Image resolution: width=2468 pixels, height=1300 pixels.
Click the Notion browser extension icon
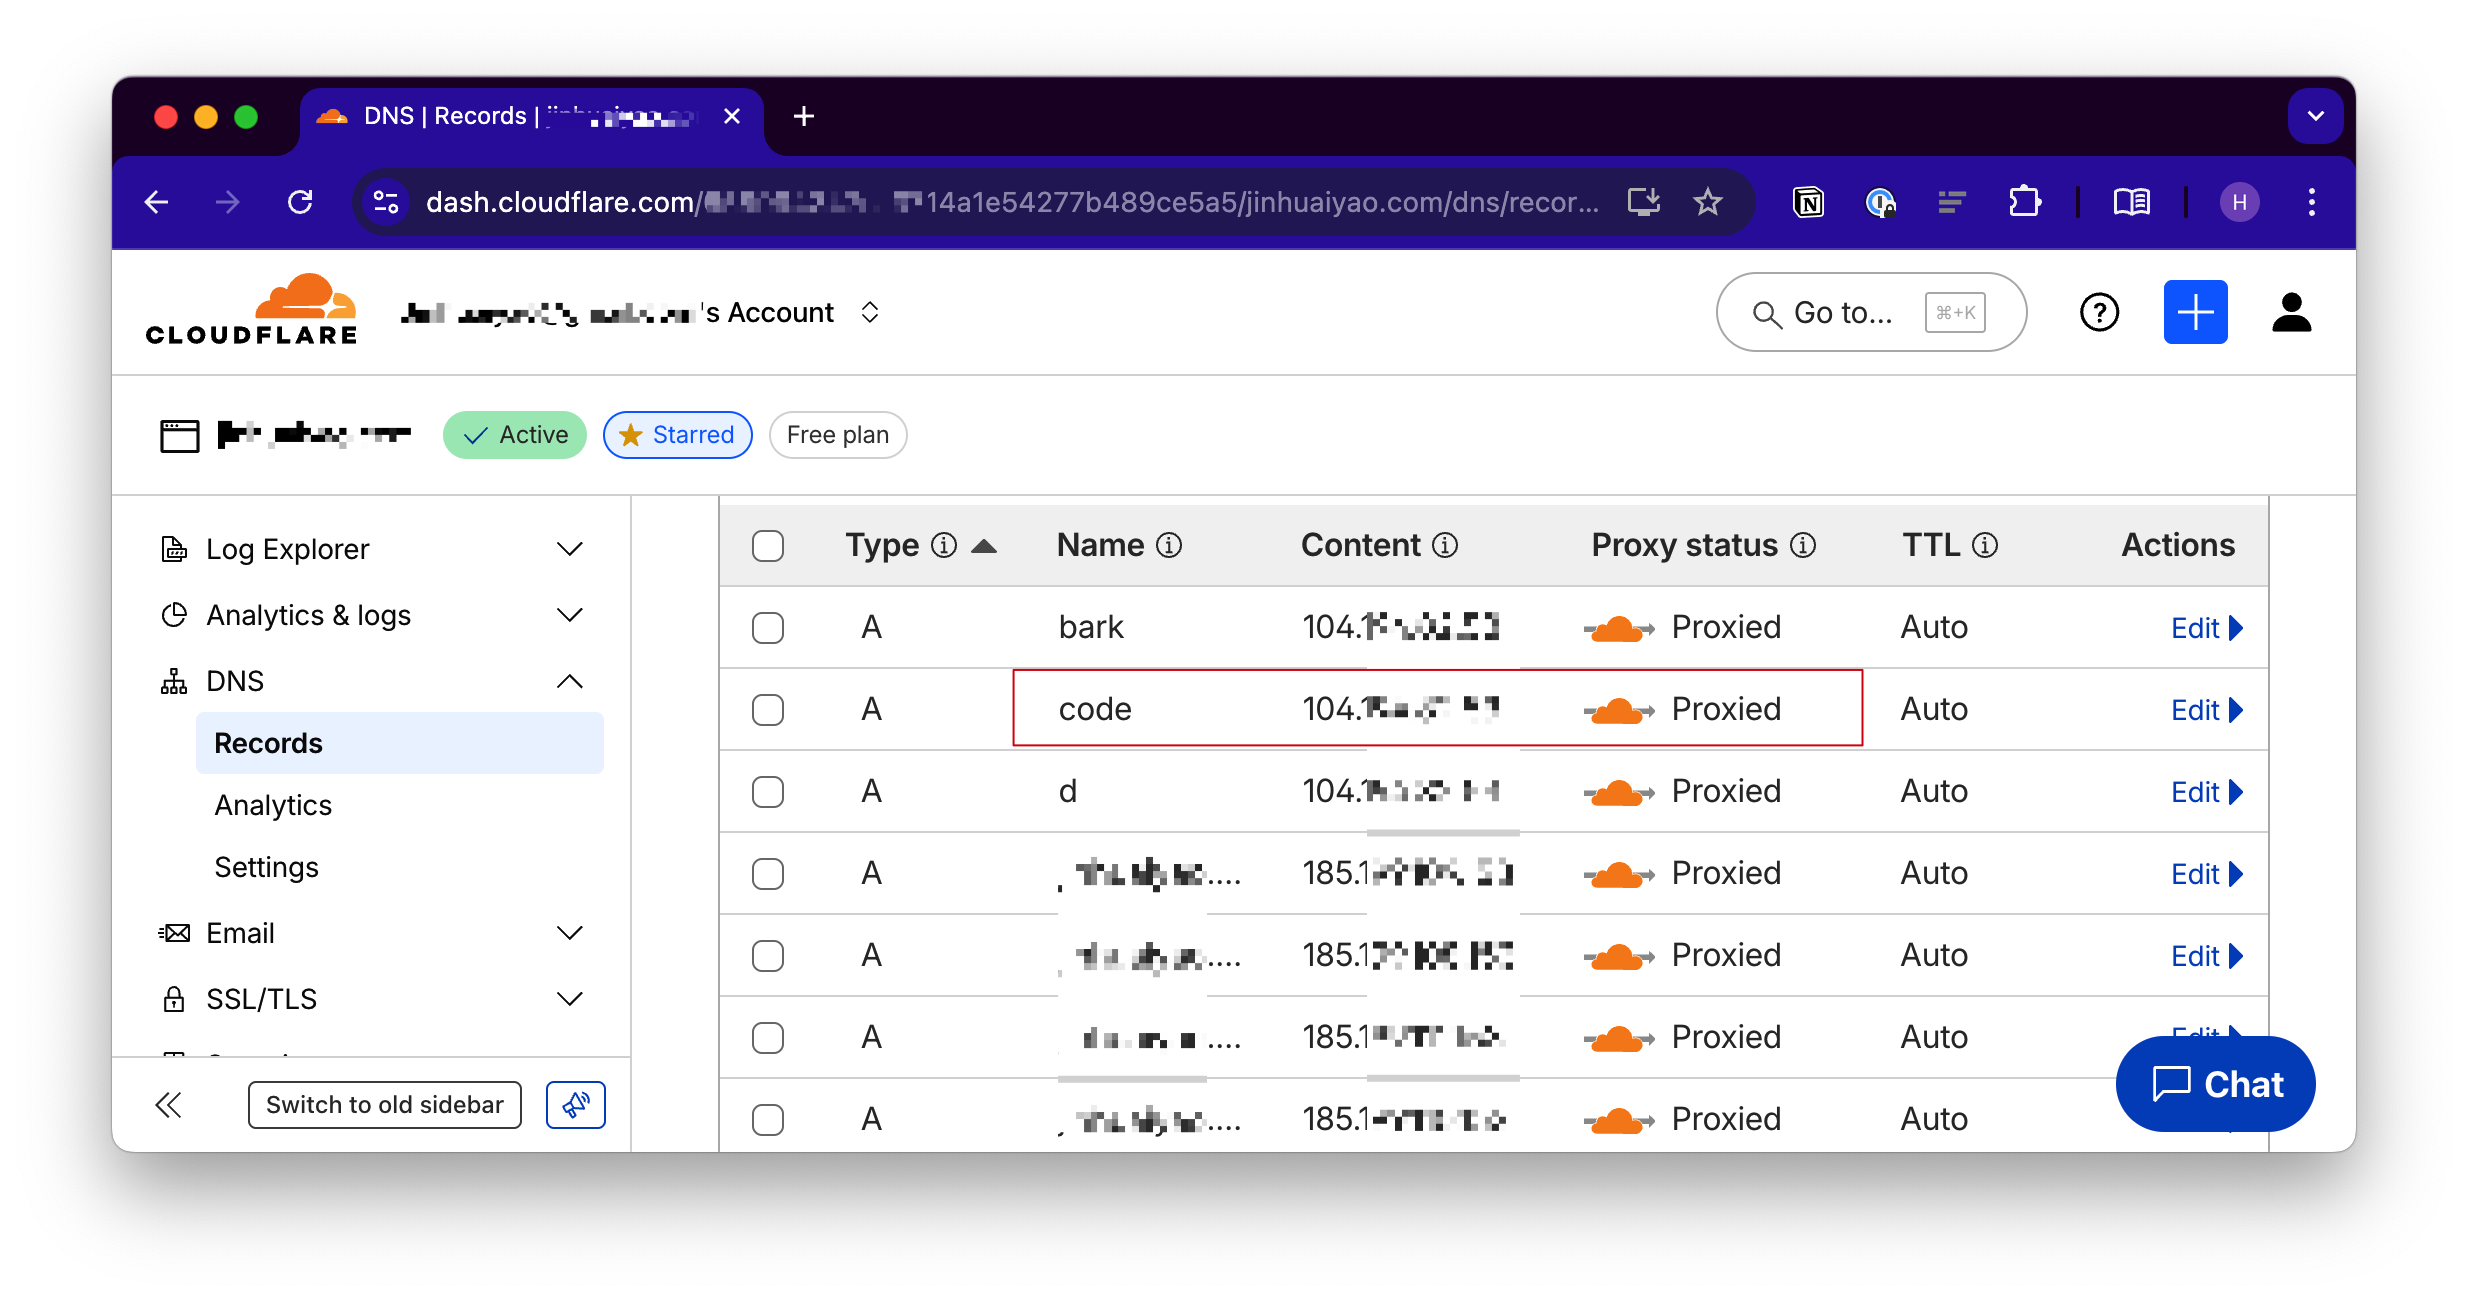point(1808,203)
